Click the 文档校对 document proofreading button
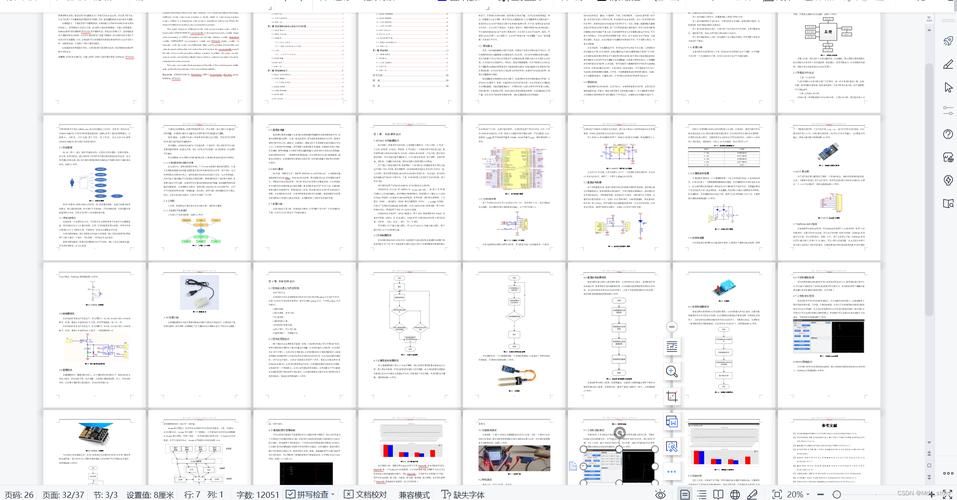957x500 pixels. tap(365, 494)
